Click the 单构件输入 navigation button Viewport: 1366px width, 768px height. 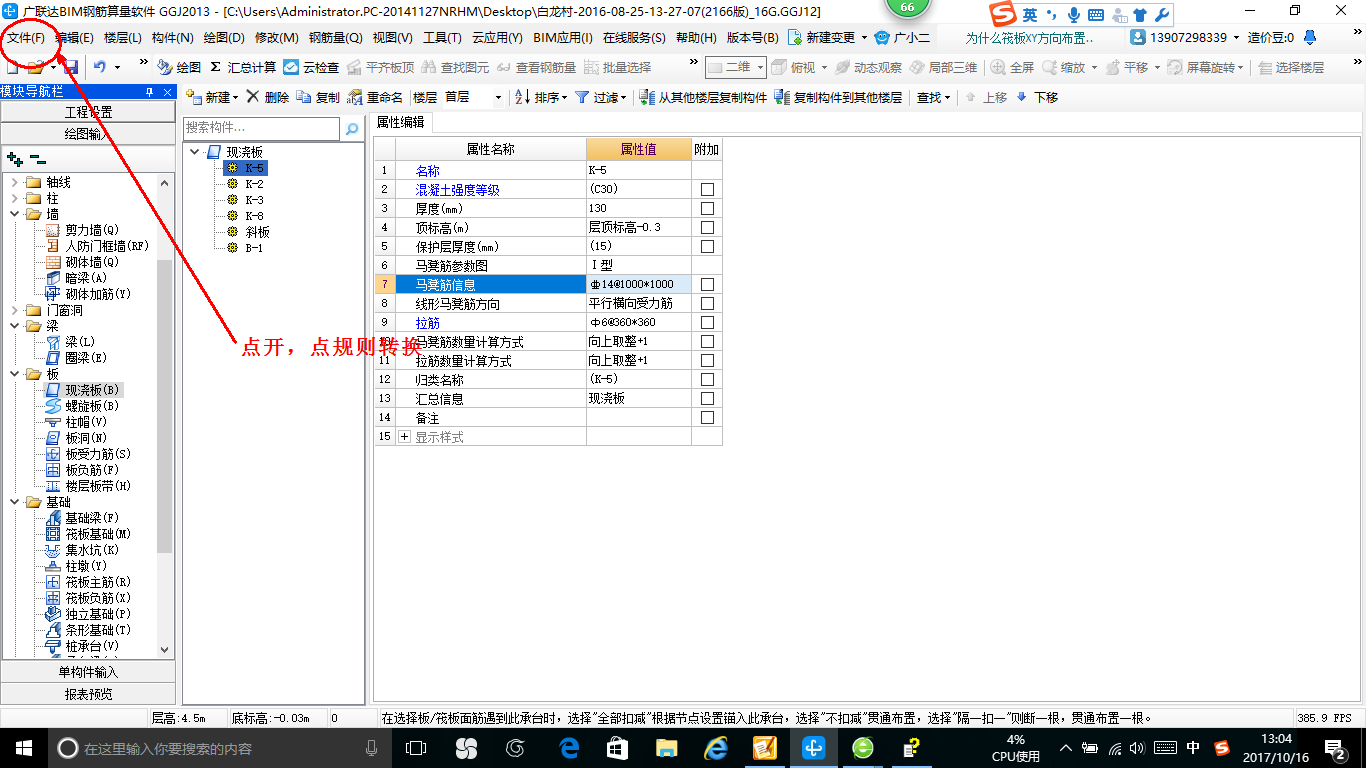click(88, 672)
